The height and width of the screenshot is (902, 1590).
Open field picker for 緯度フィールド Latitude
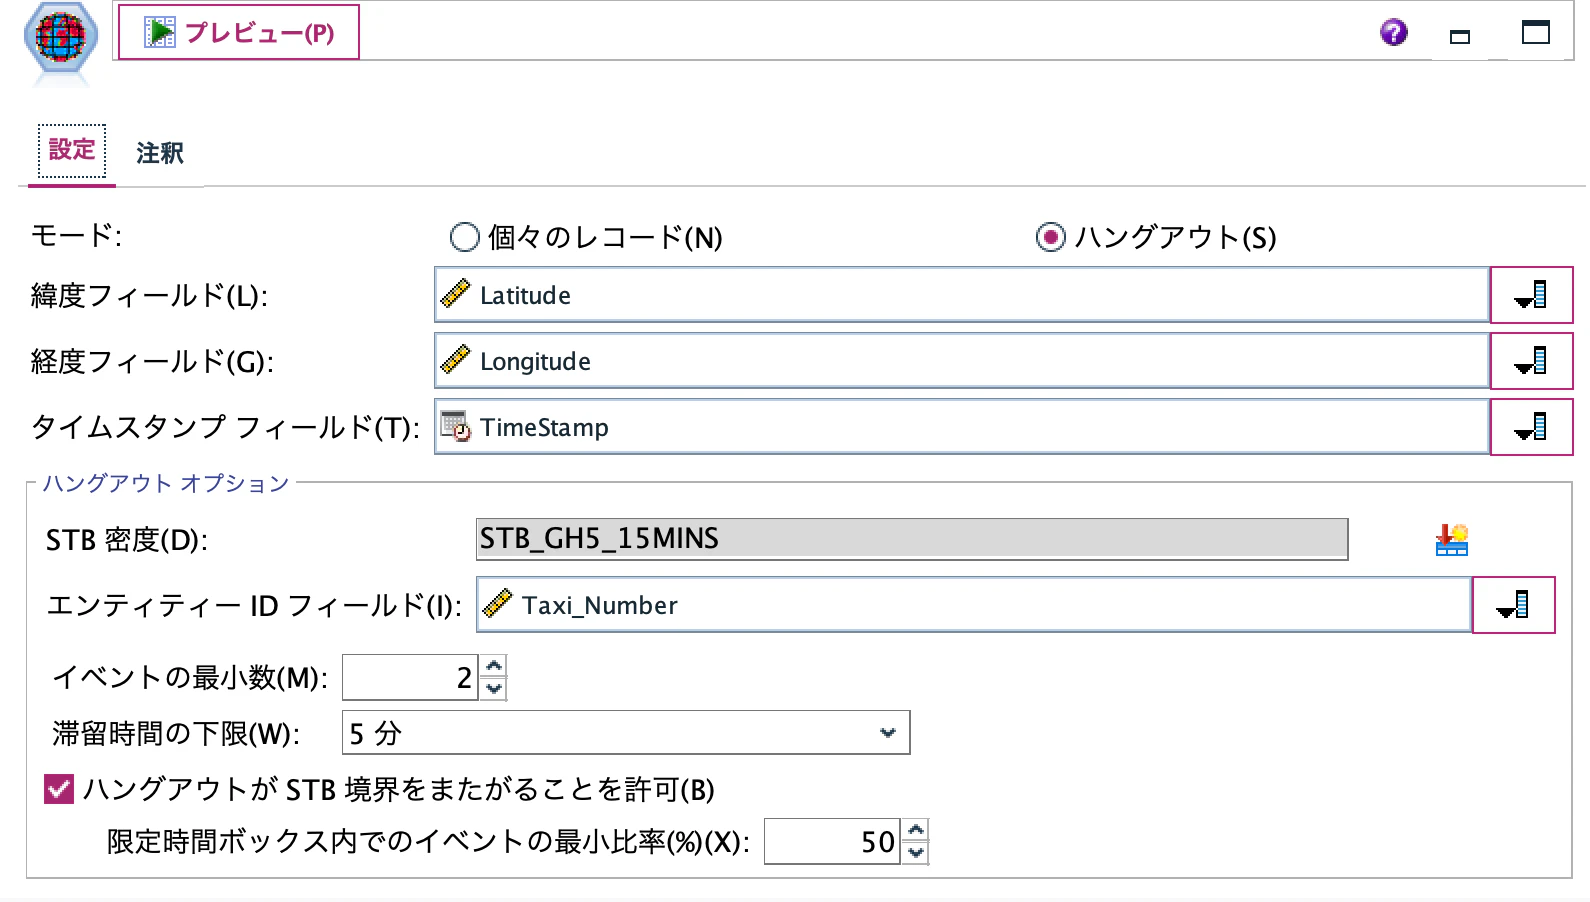tap(1531, 295)
